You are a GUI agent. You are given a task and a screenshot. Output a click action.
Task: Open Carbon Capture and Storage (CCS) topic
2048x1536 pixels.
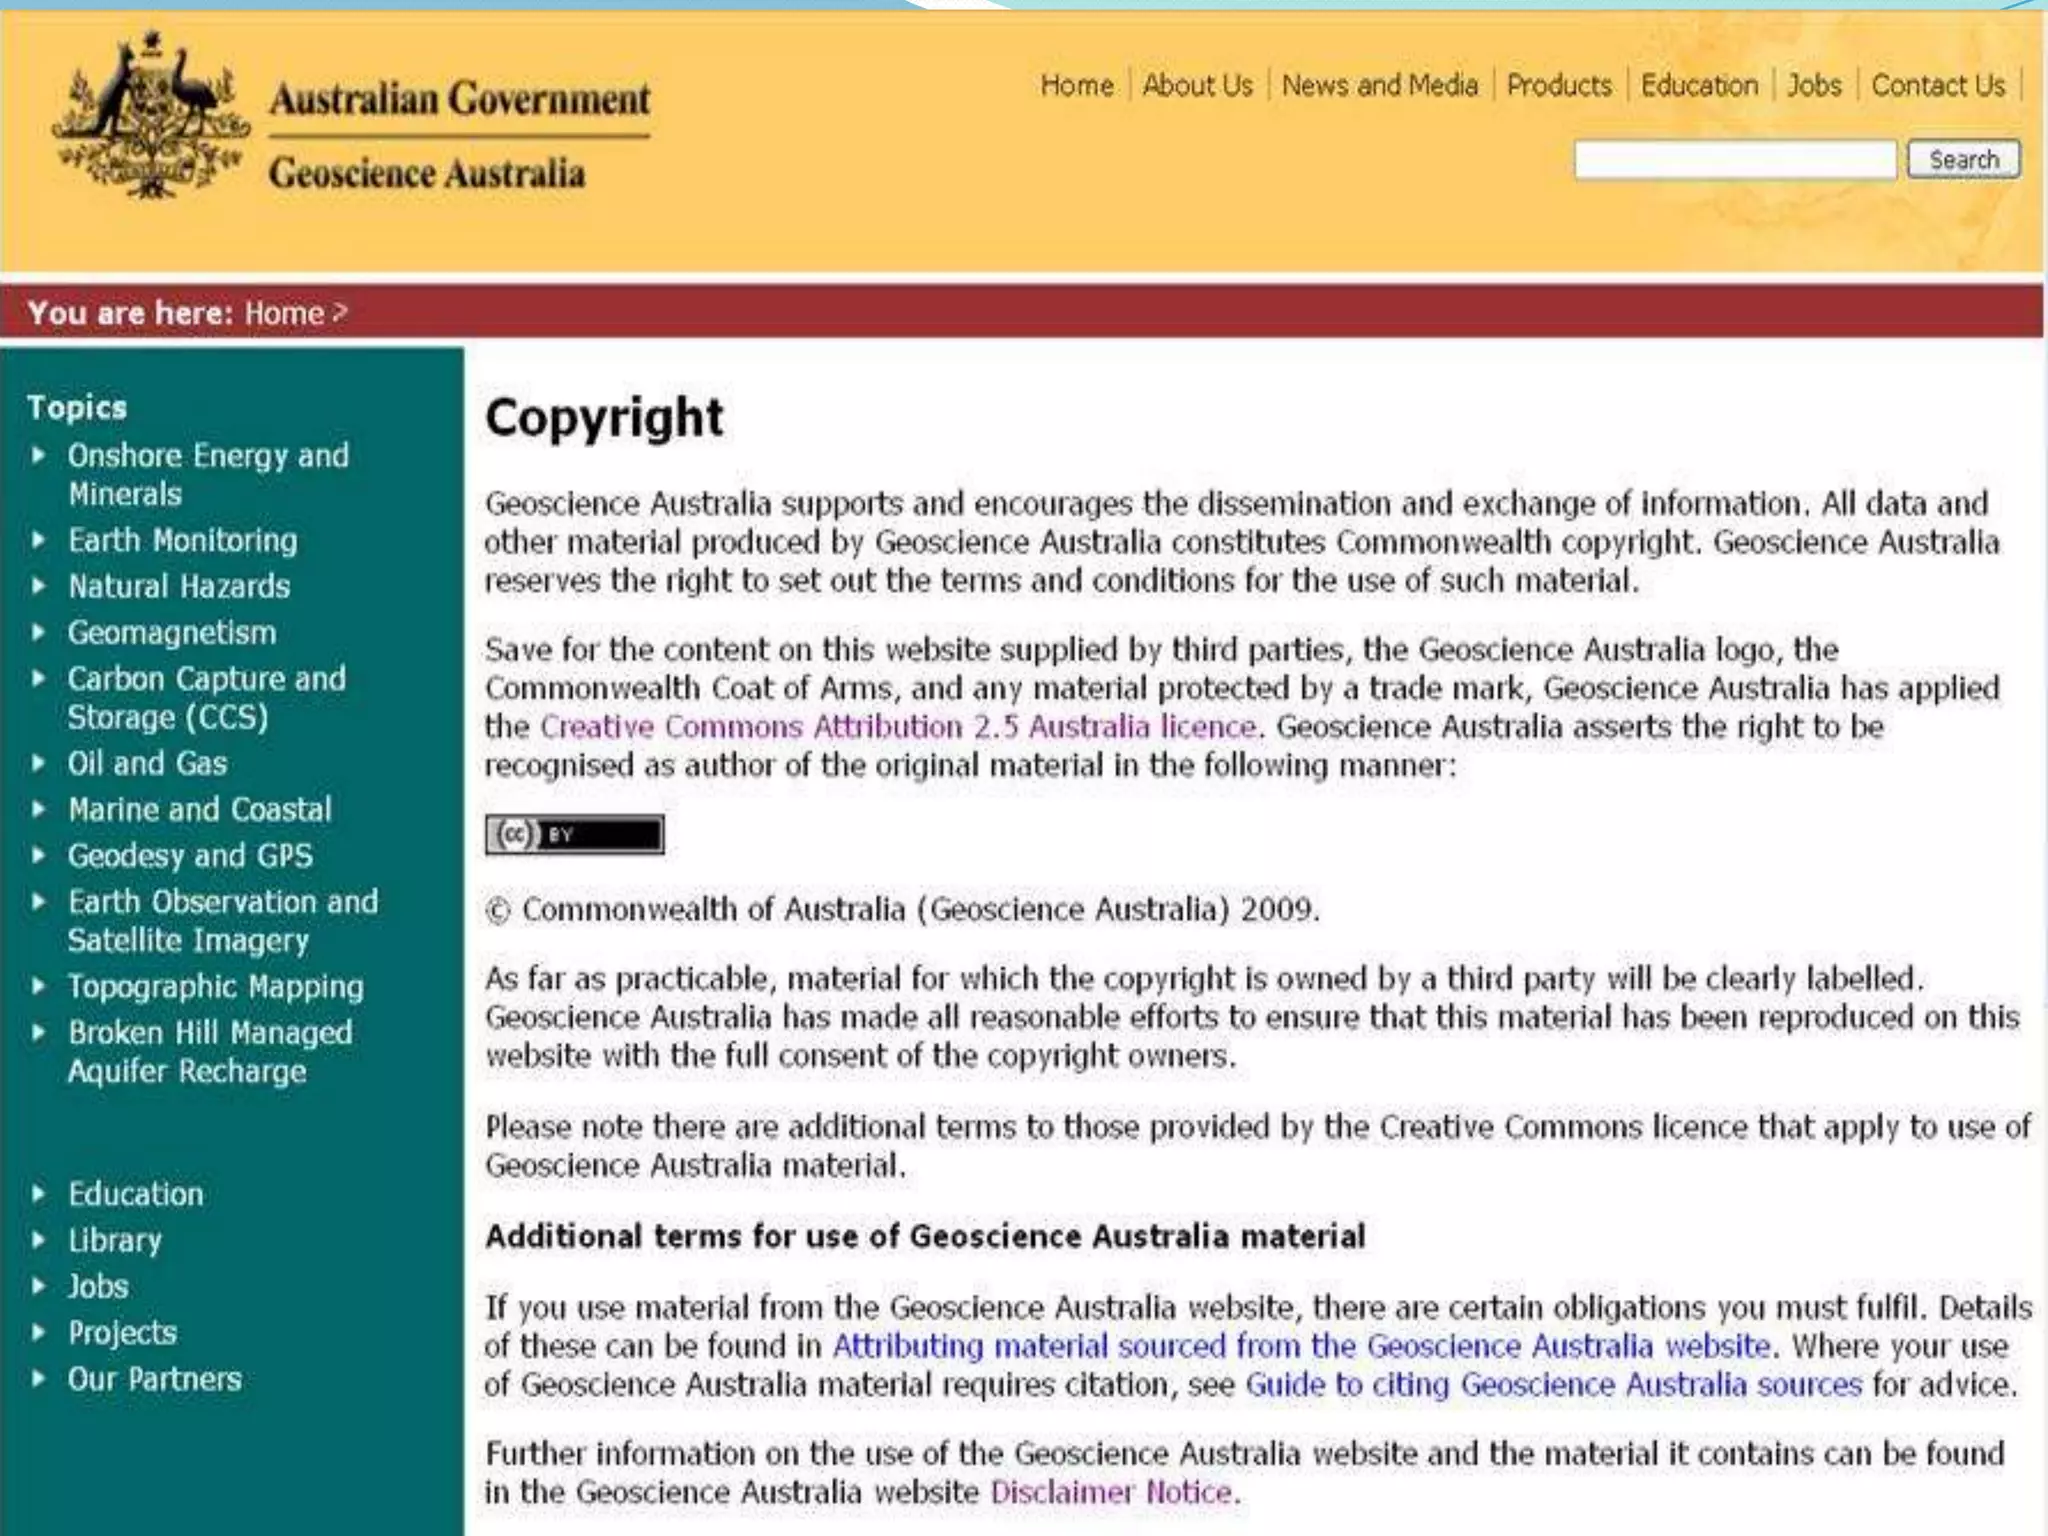coord(206,698)
